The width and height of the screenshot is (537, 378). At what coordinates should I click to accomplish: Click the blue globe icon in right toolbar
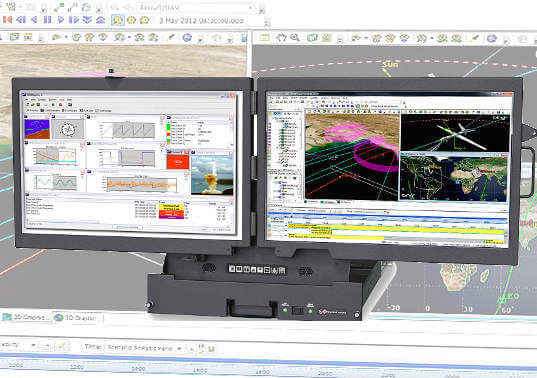point(492,38)
